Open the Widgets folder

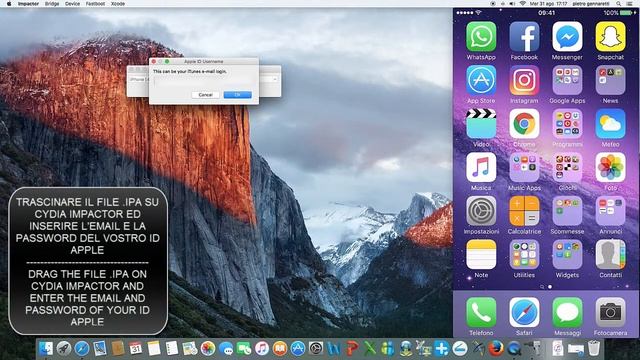[567, 255]
